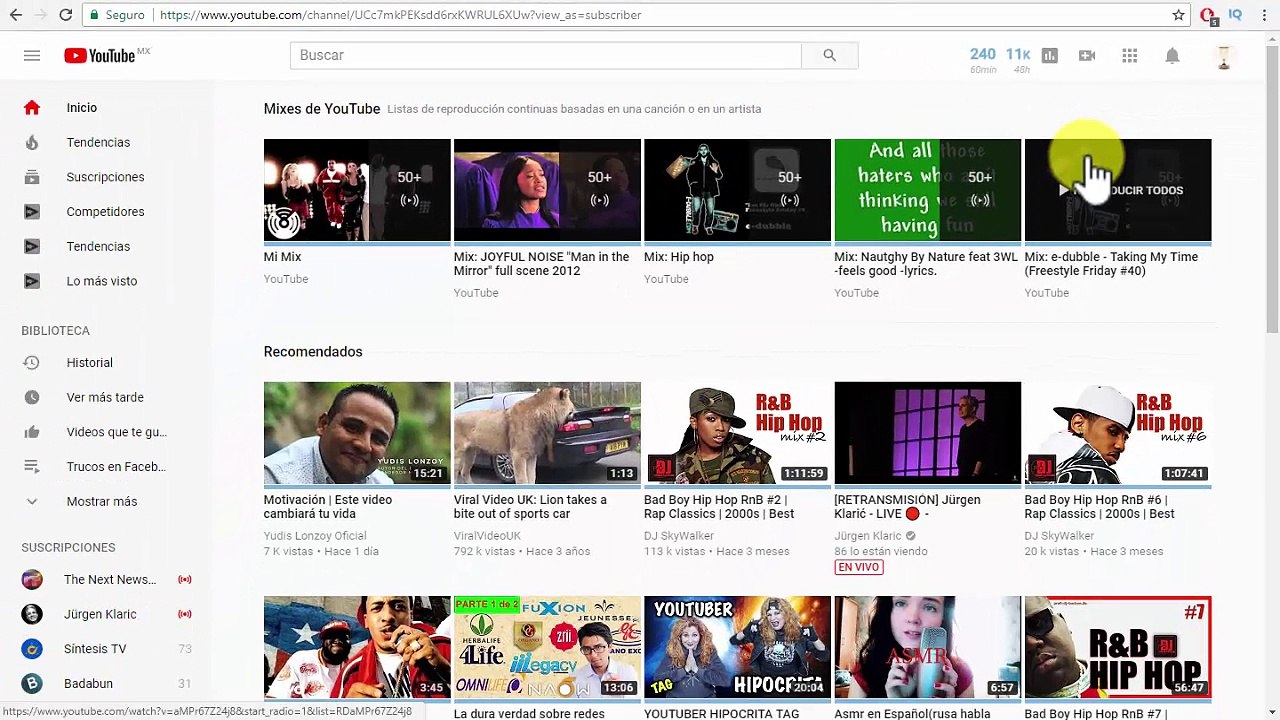Go to Inicio in the sidebar

82,108
